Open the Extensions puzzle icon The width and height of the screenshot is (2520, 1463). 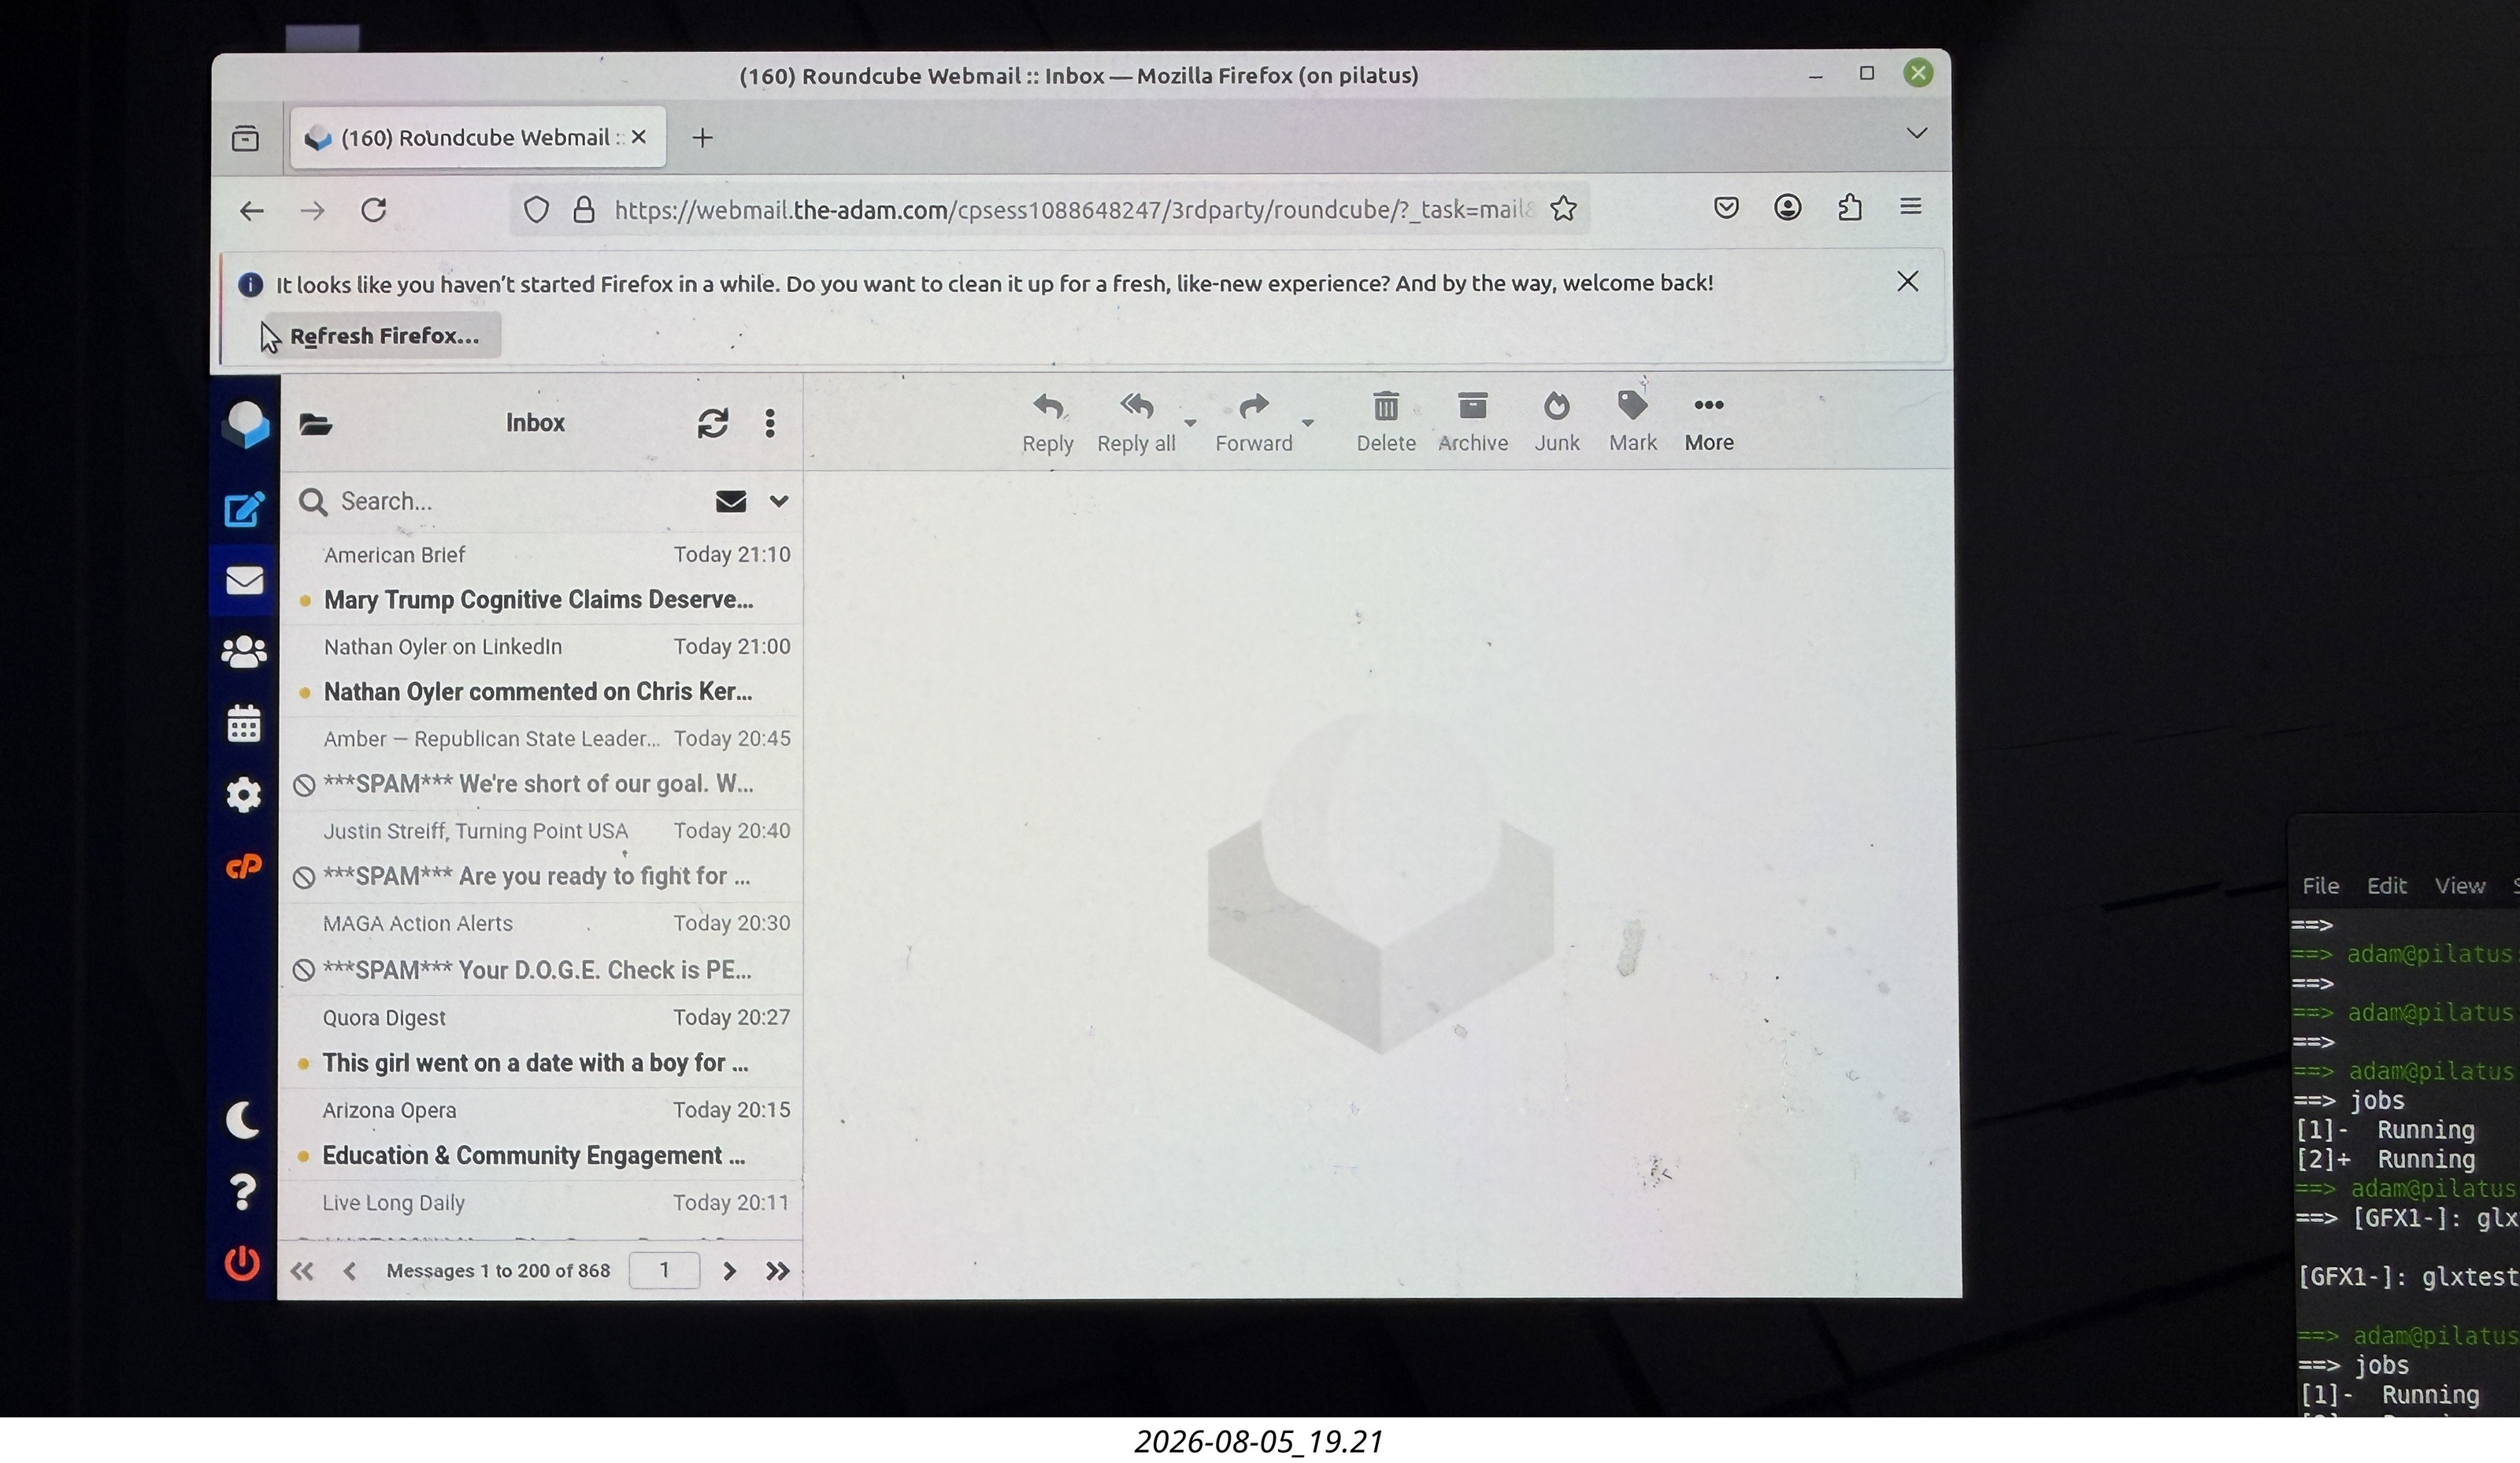[x=1849, y=207]
